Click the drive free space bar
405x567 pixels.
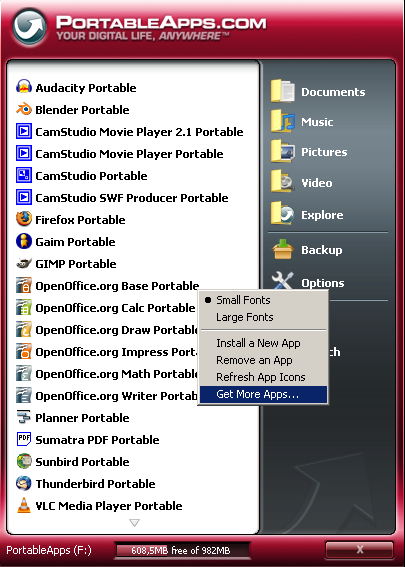[x=182, y=550]
